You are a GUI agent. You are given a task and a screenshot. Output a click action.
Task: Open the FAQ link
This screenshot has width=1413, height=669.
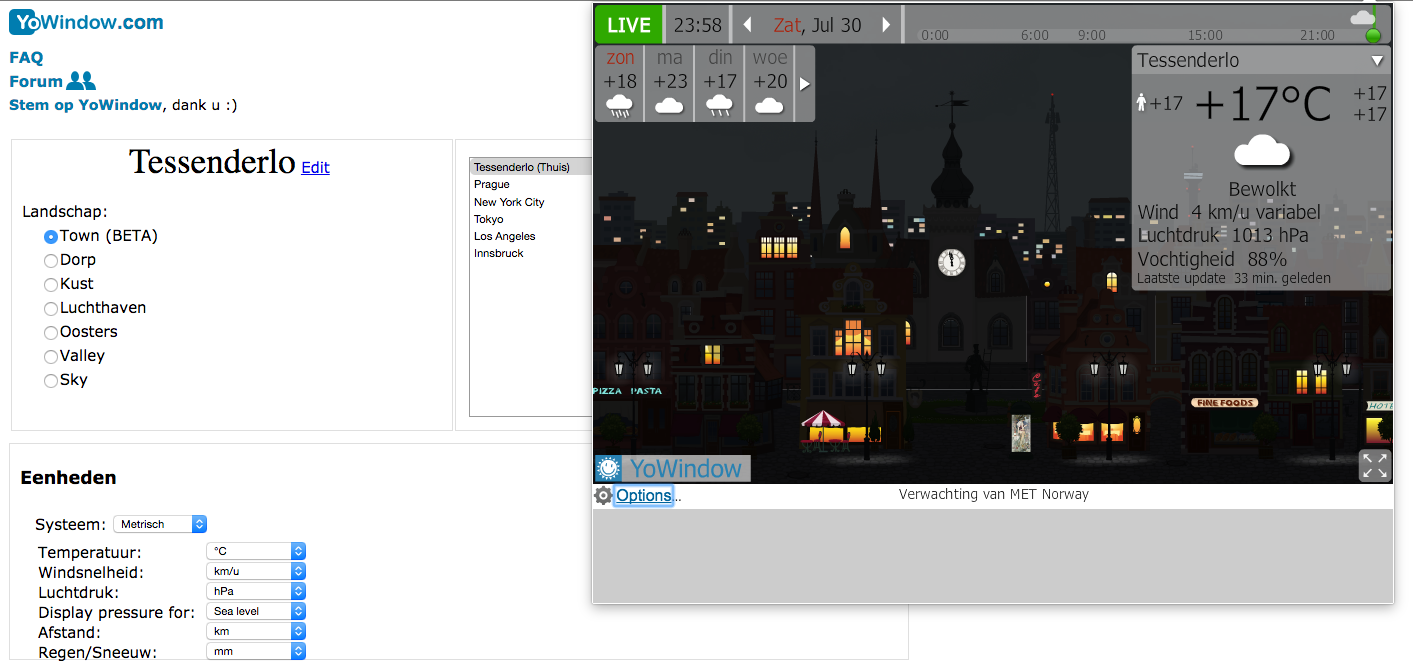point(26,58)
